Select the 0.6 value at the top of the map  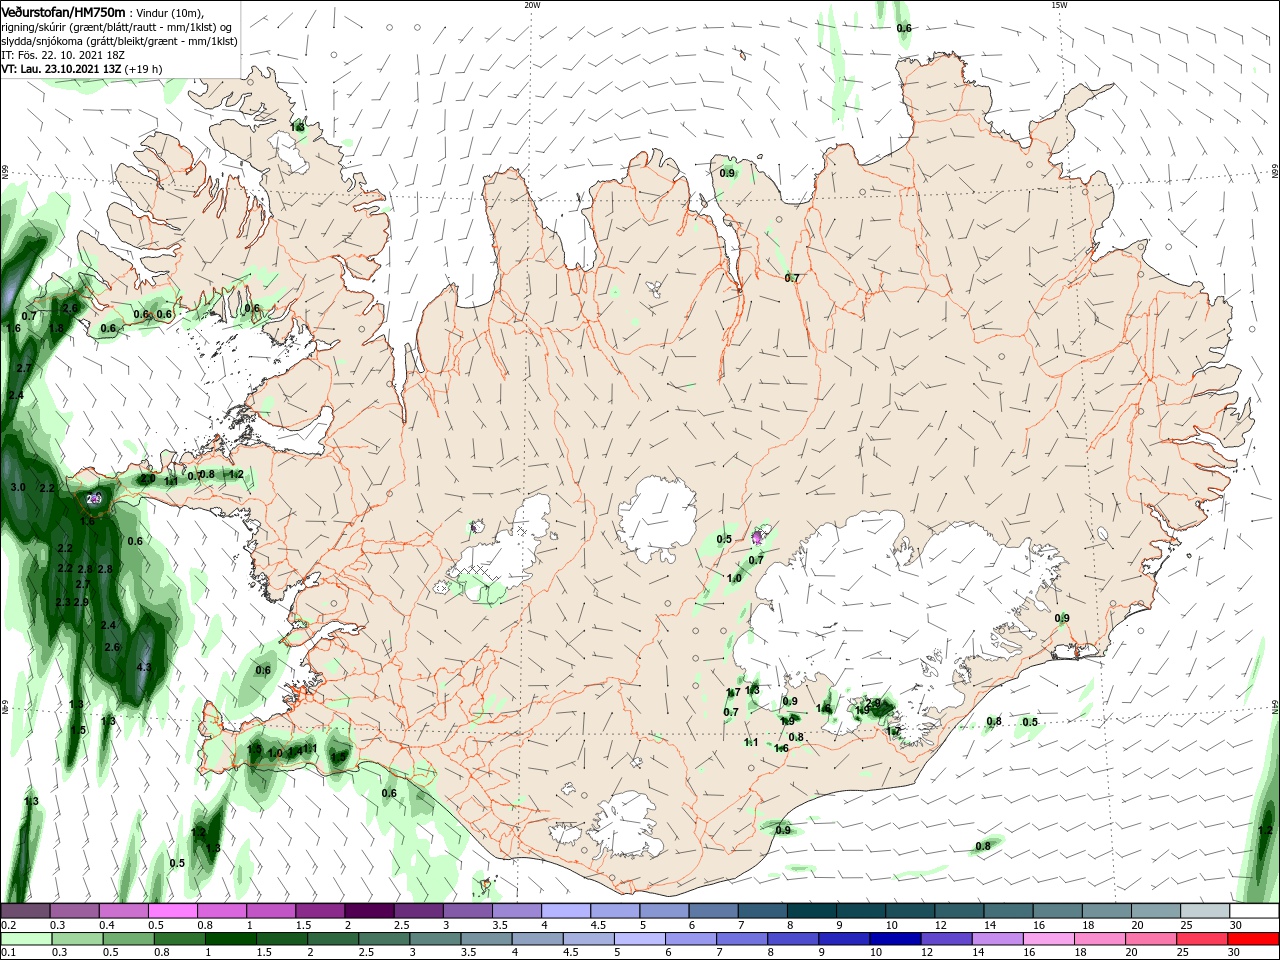tap(904, 28)
